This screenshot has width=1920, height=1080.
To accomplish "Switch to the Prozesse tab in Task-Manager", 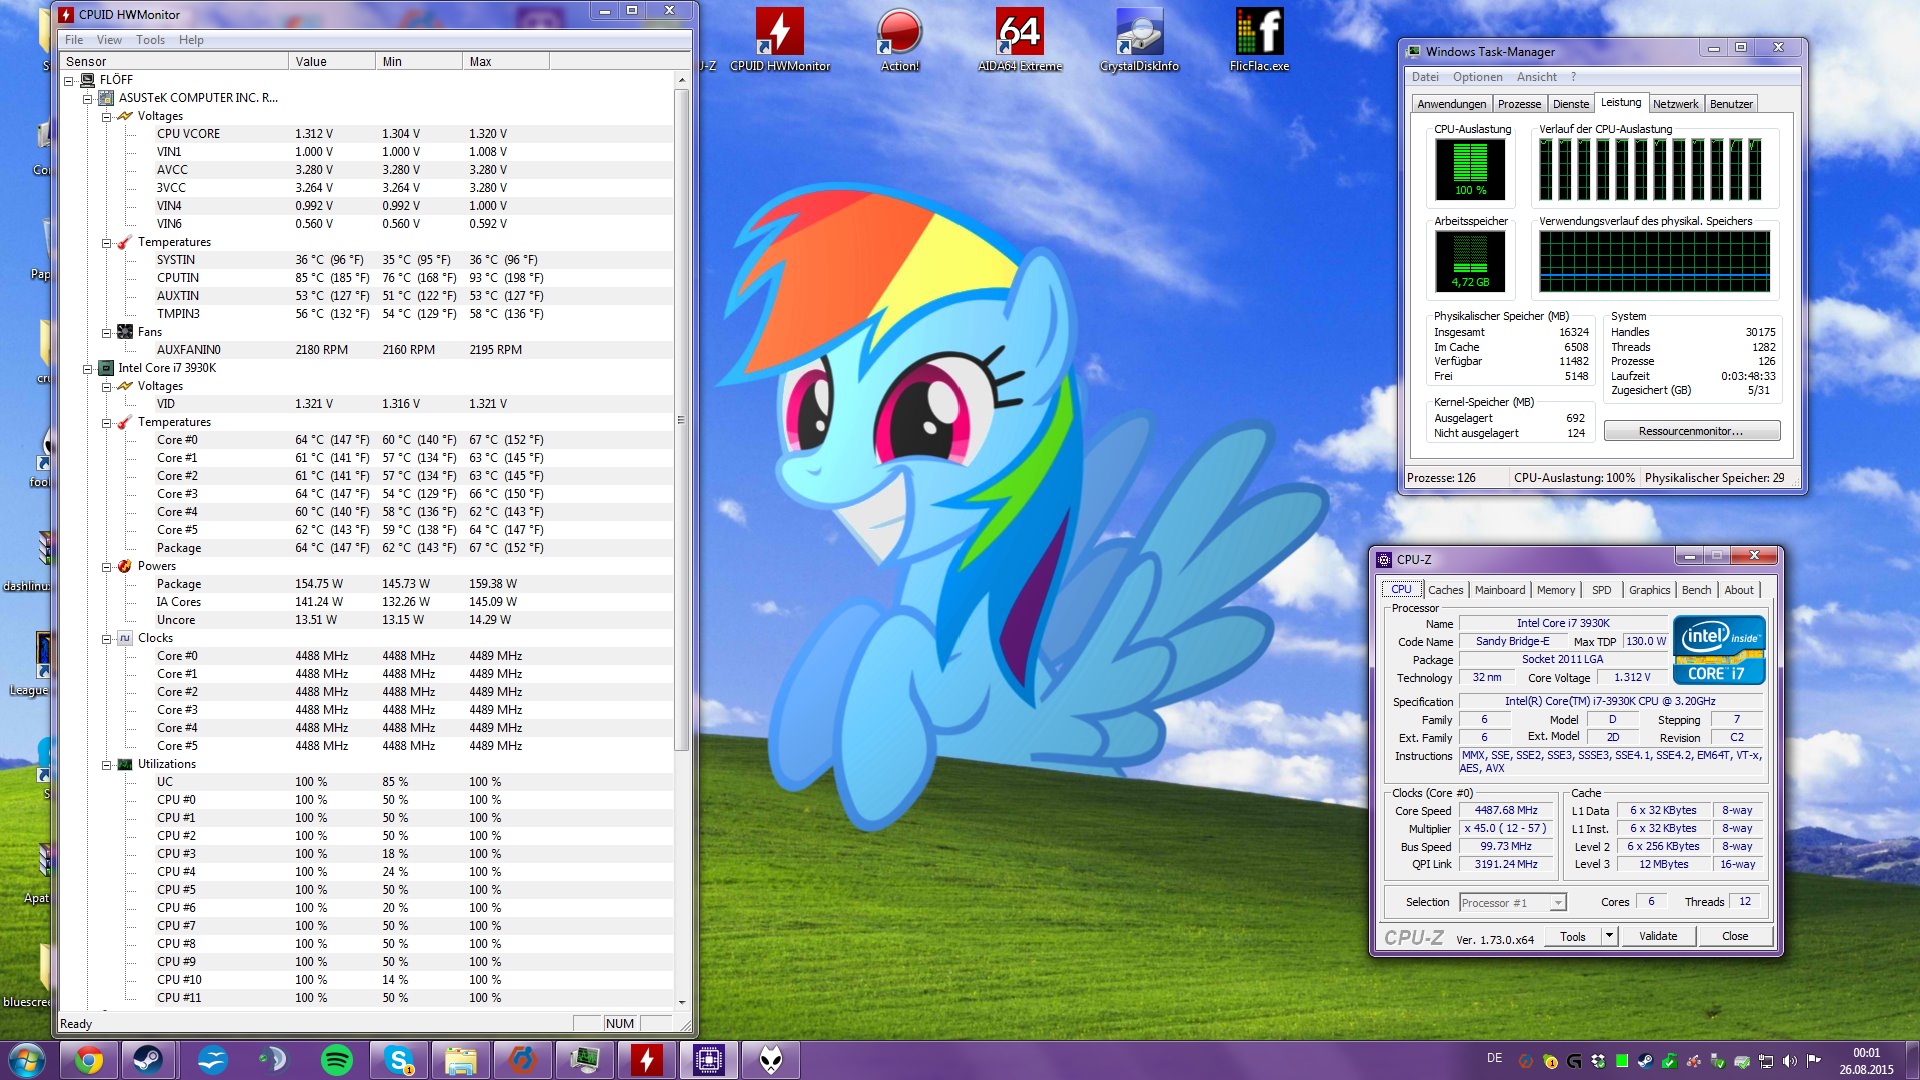I will (1518, 104).
